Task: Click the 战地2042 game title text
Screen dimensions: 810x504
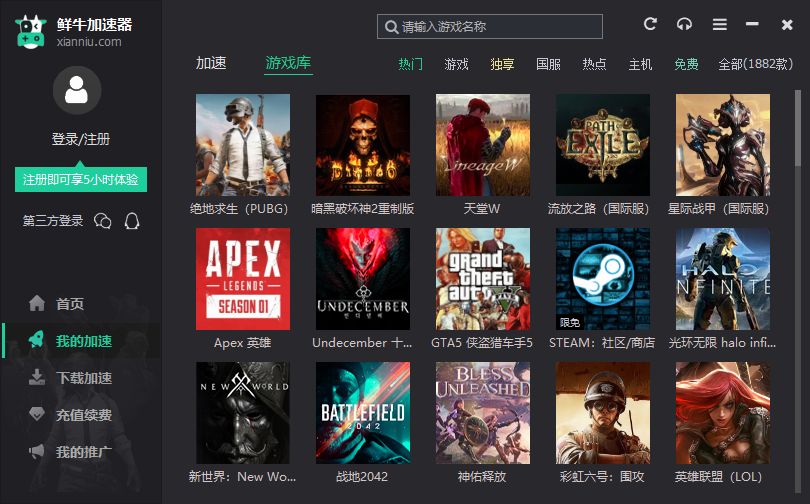Action: 362,477
